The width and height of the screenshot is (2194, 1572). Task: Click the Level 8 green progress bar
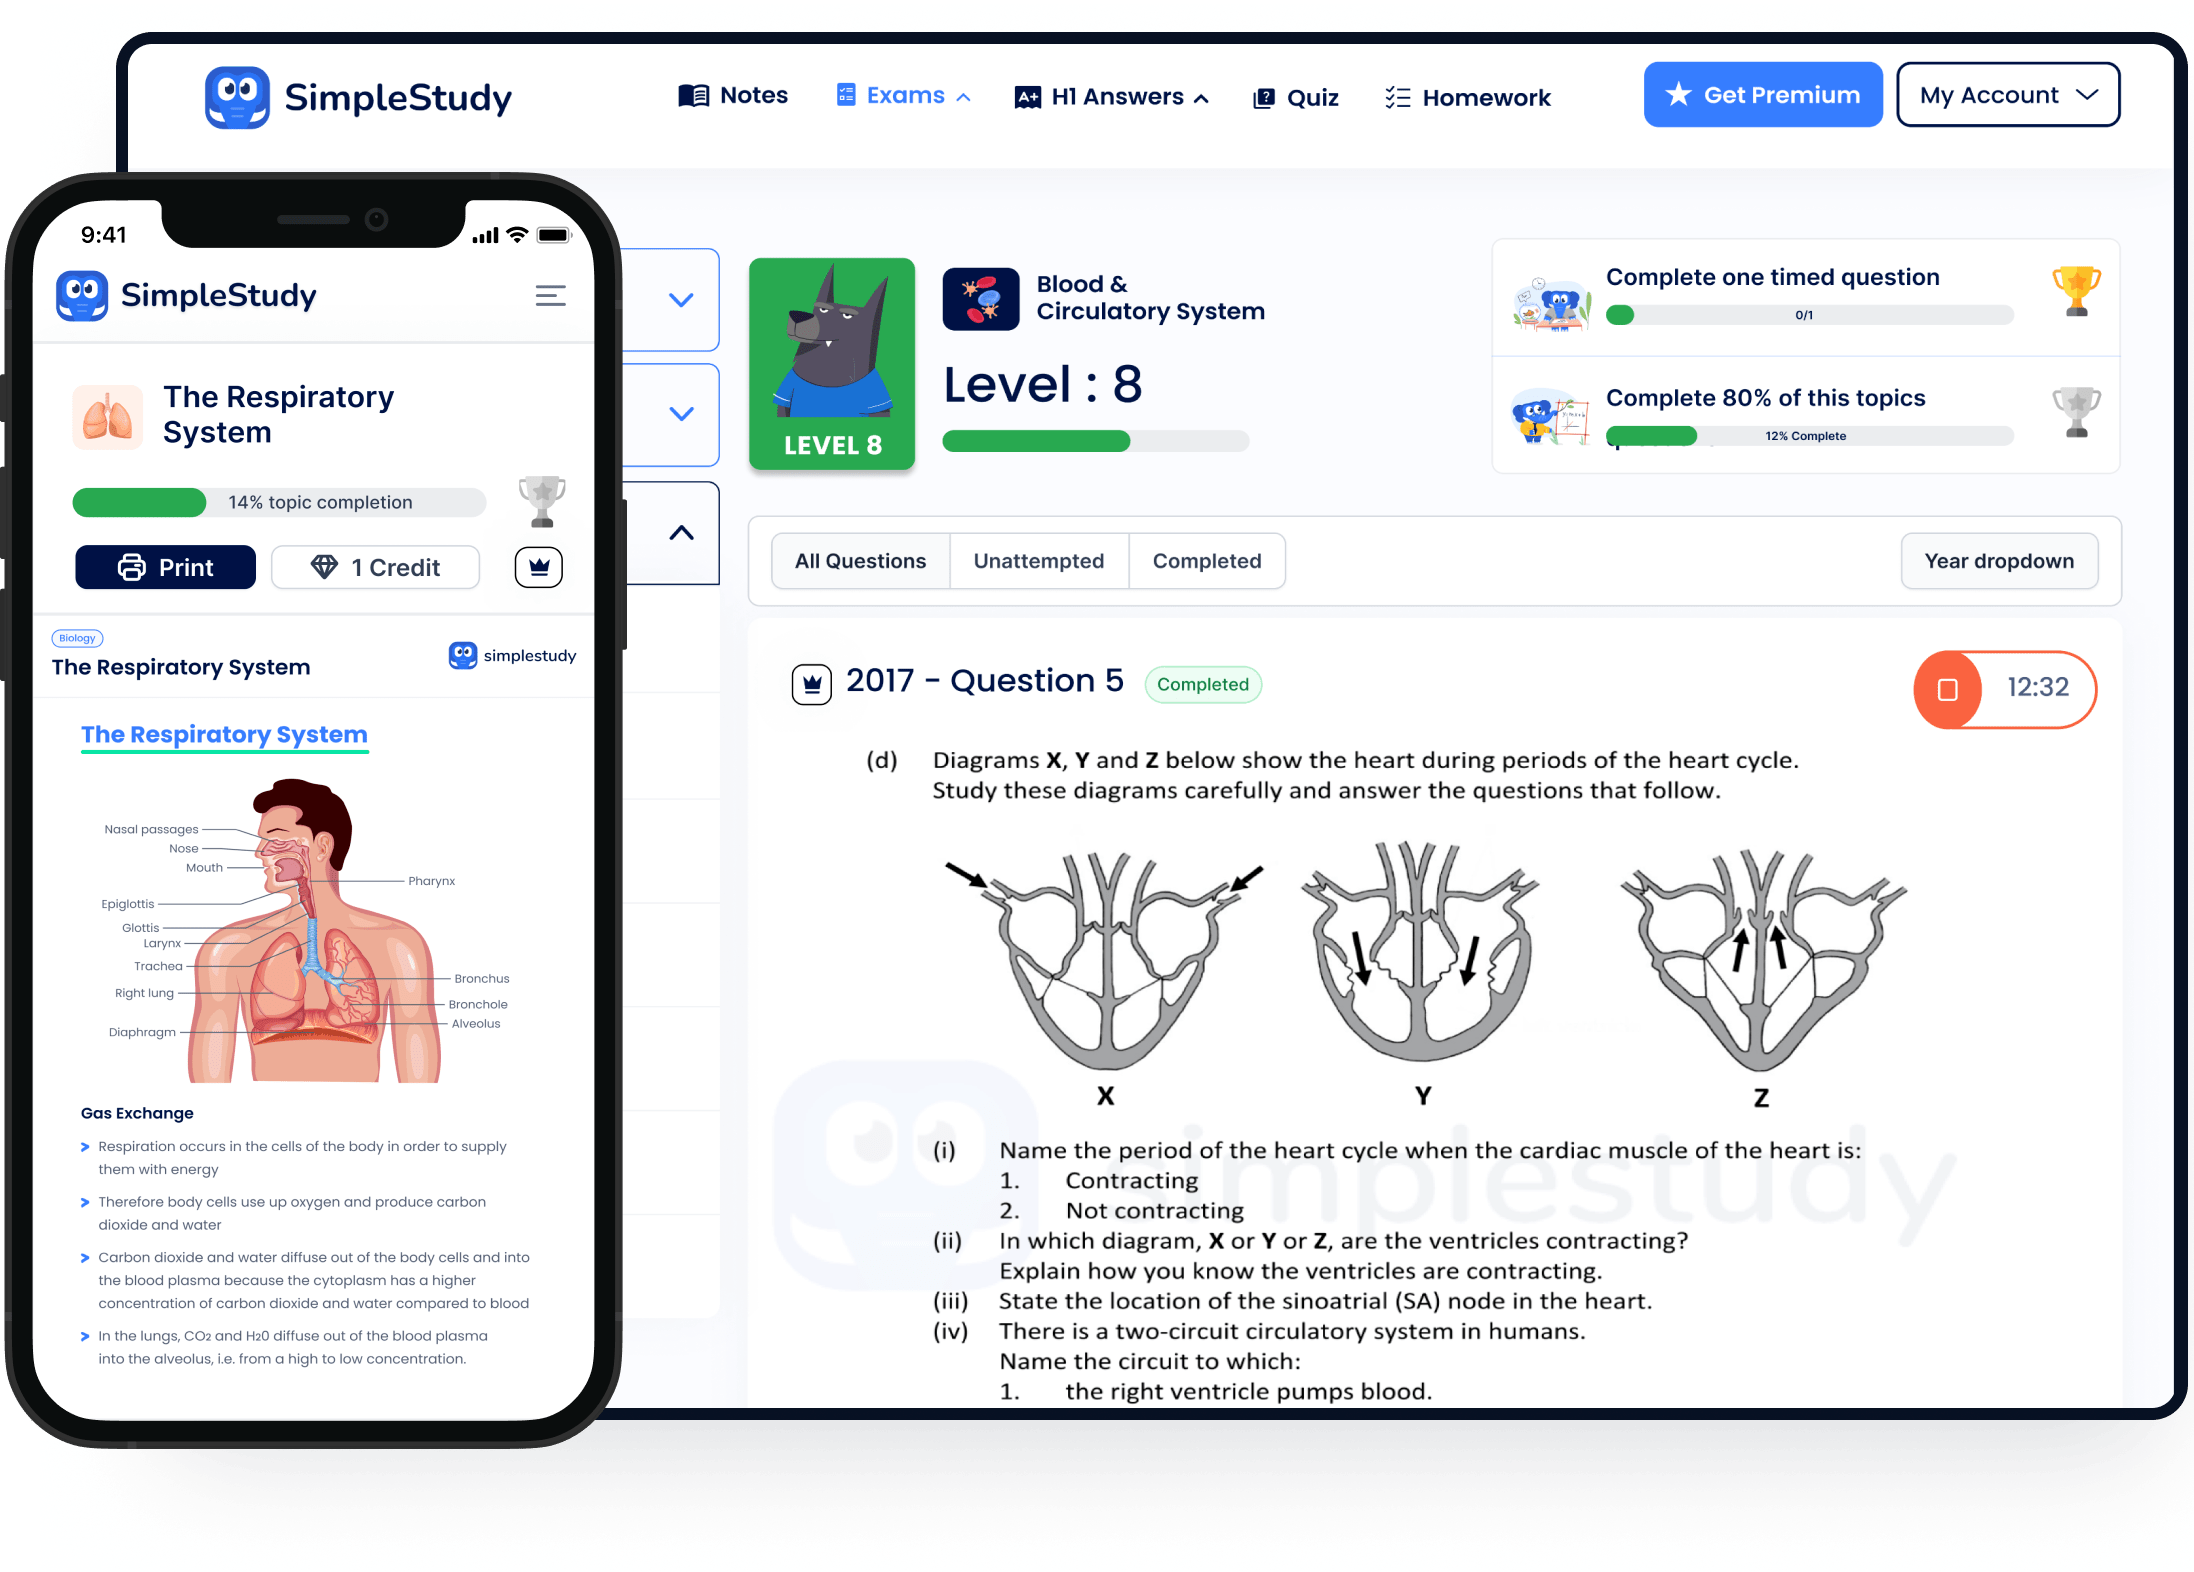point(1096,441)
